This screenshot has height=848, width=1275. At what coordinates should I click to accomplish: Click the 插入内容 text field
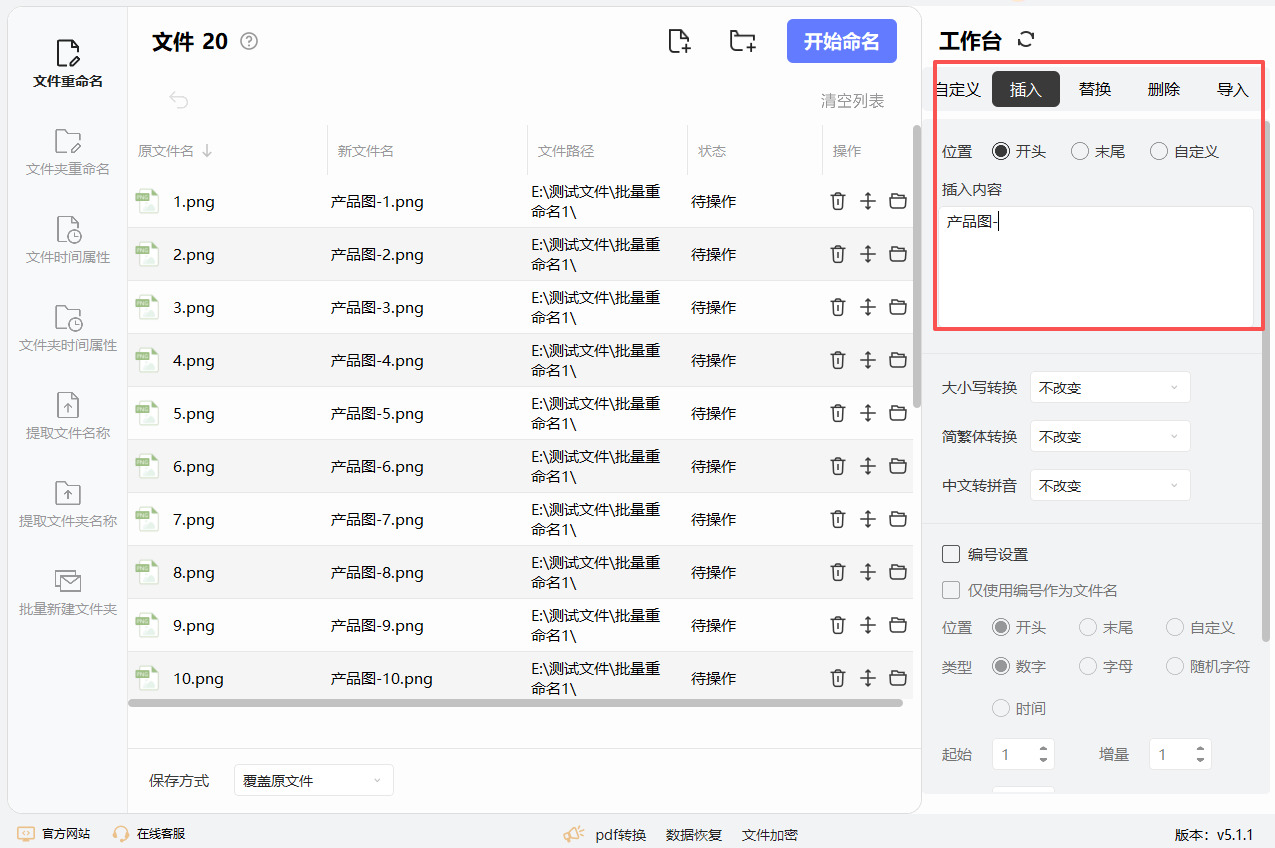click(x=1095, y=265)
